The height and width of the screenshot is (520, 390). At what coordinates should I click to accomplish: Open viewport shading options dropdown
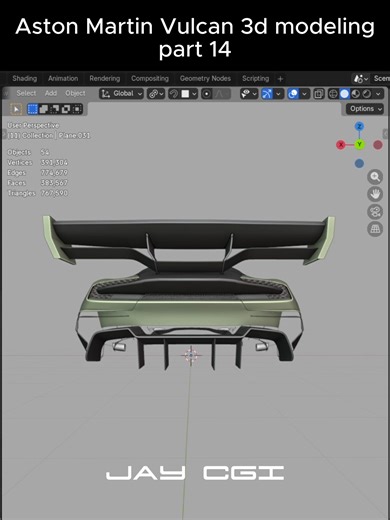tap(378, 94)
